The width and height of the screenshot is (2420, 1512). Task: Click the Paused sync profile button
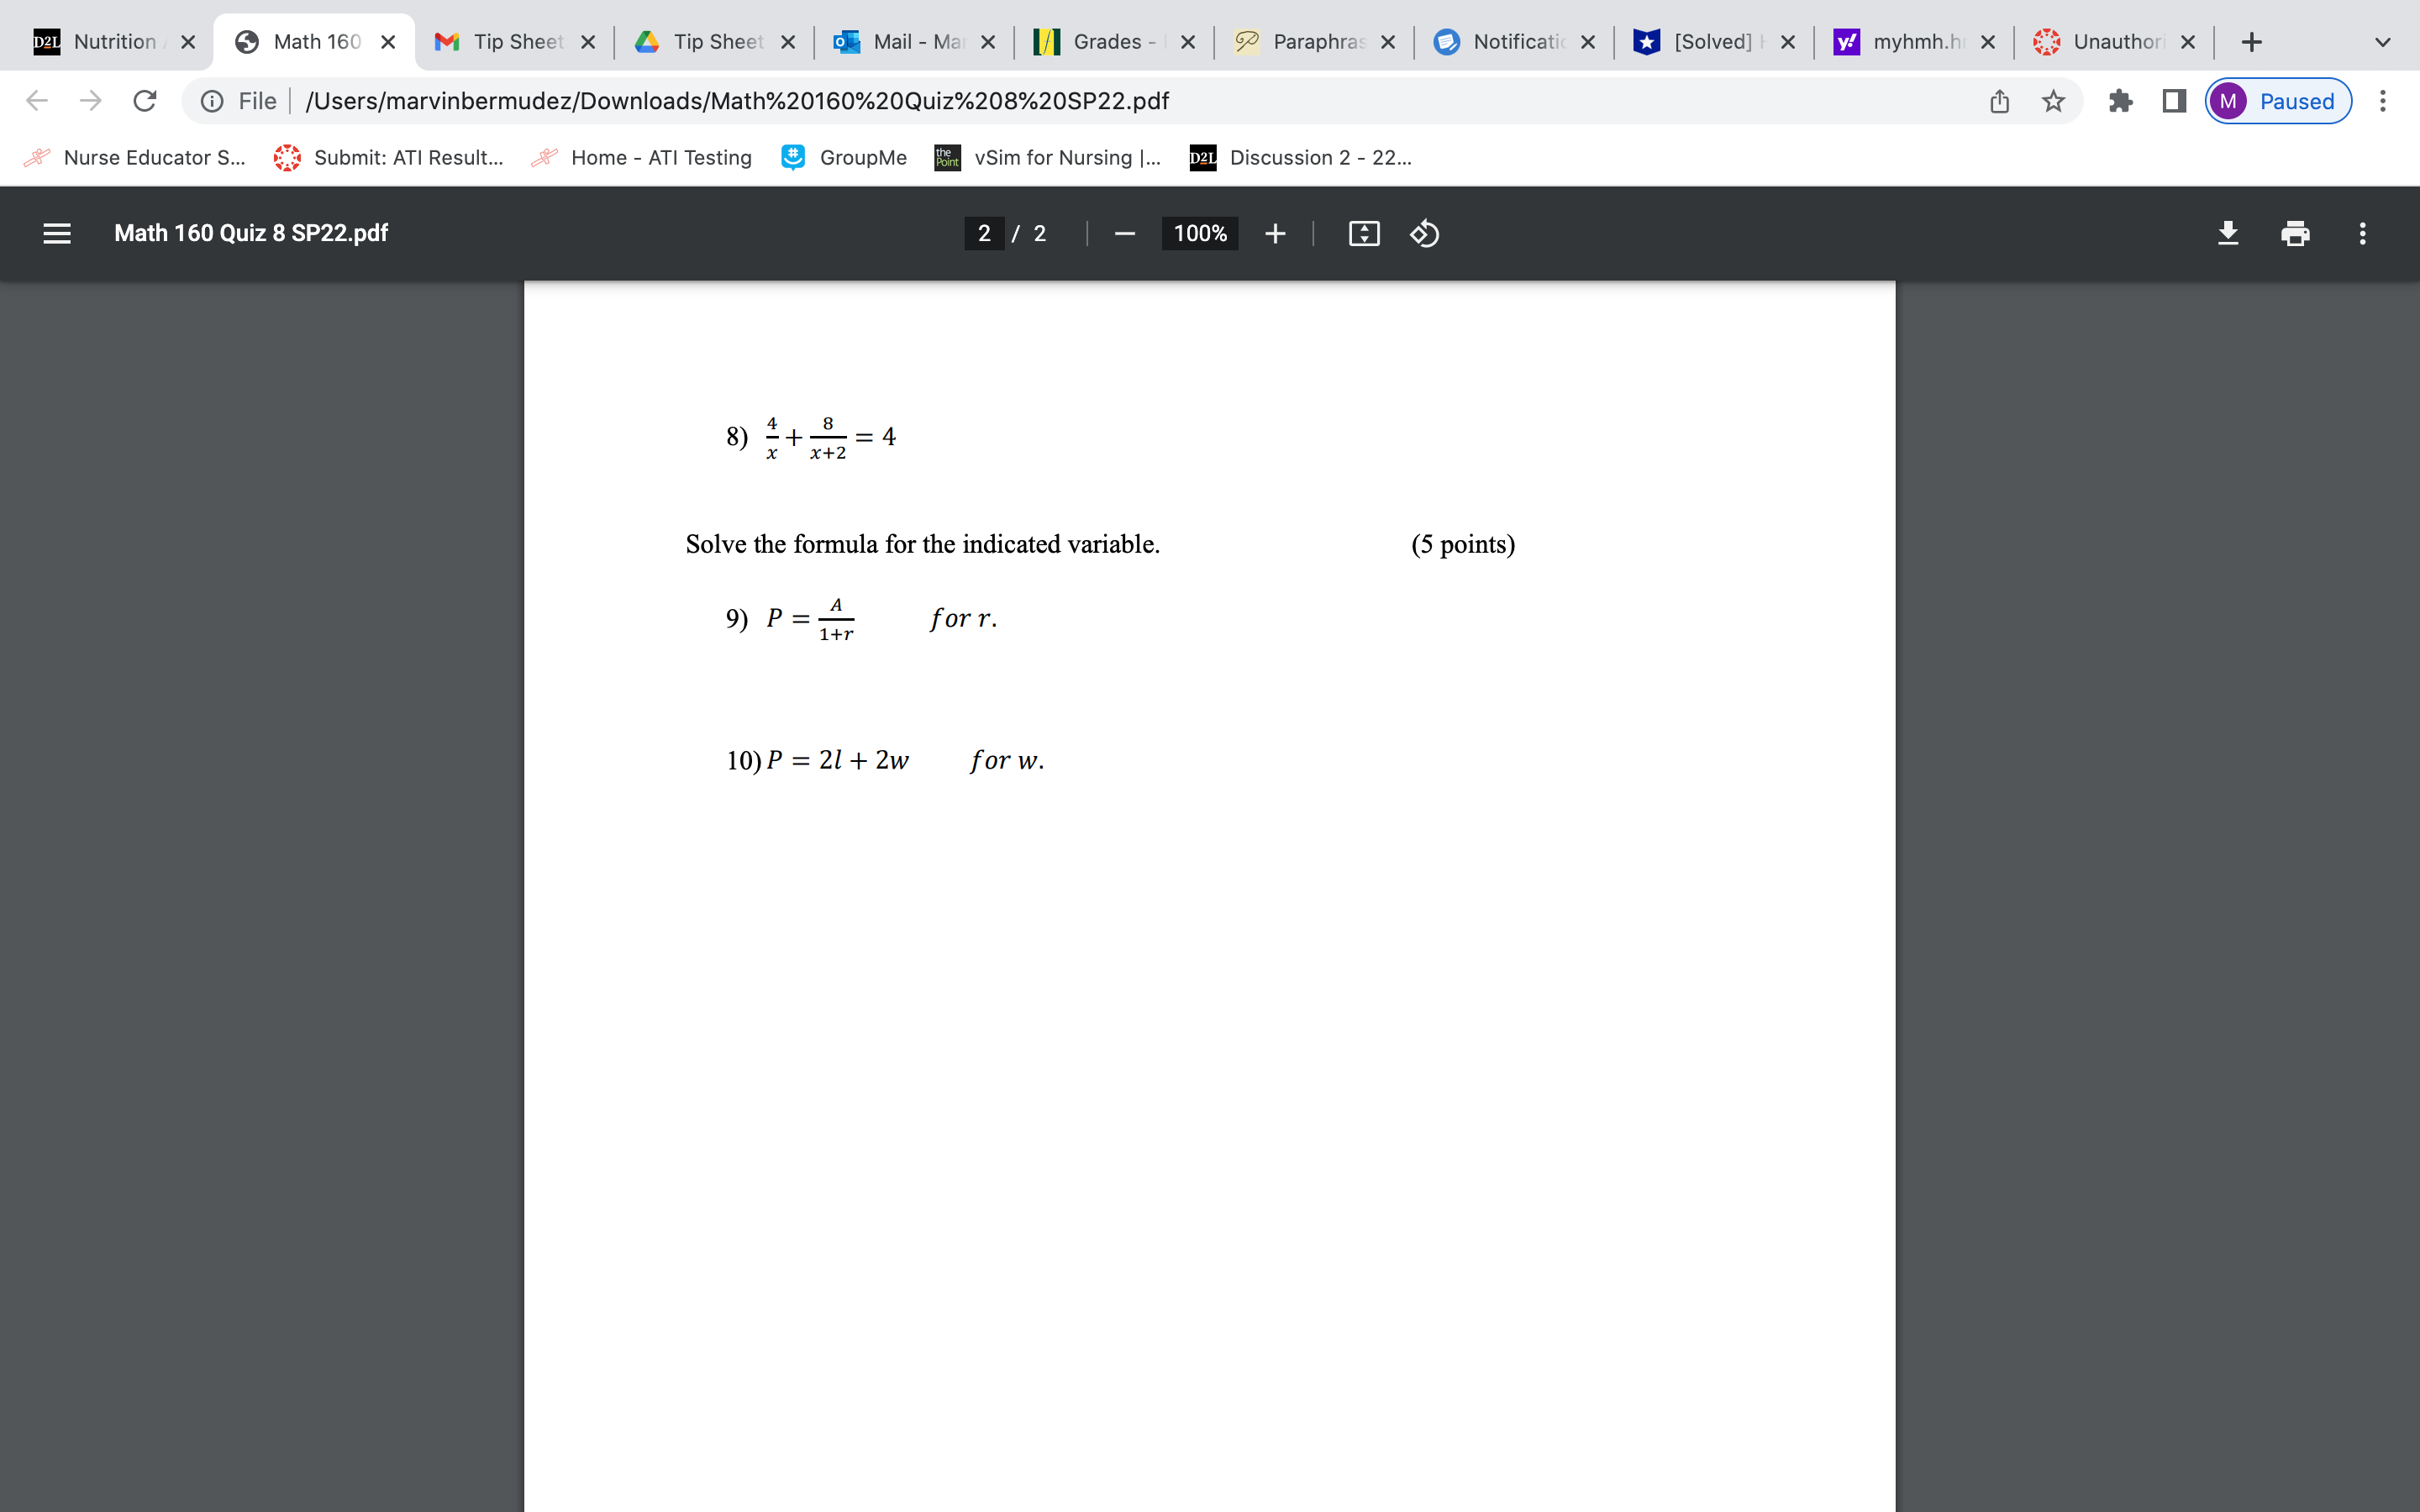2277,100
